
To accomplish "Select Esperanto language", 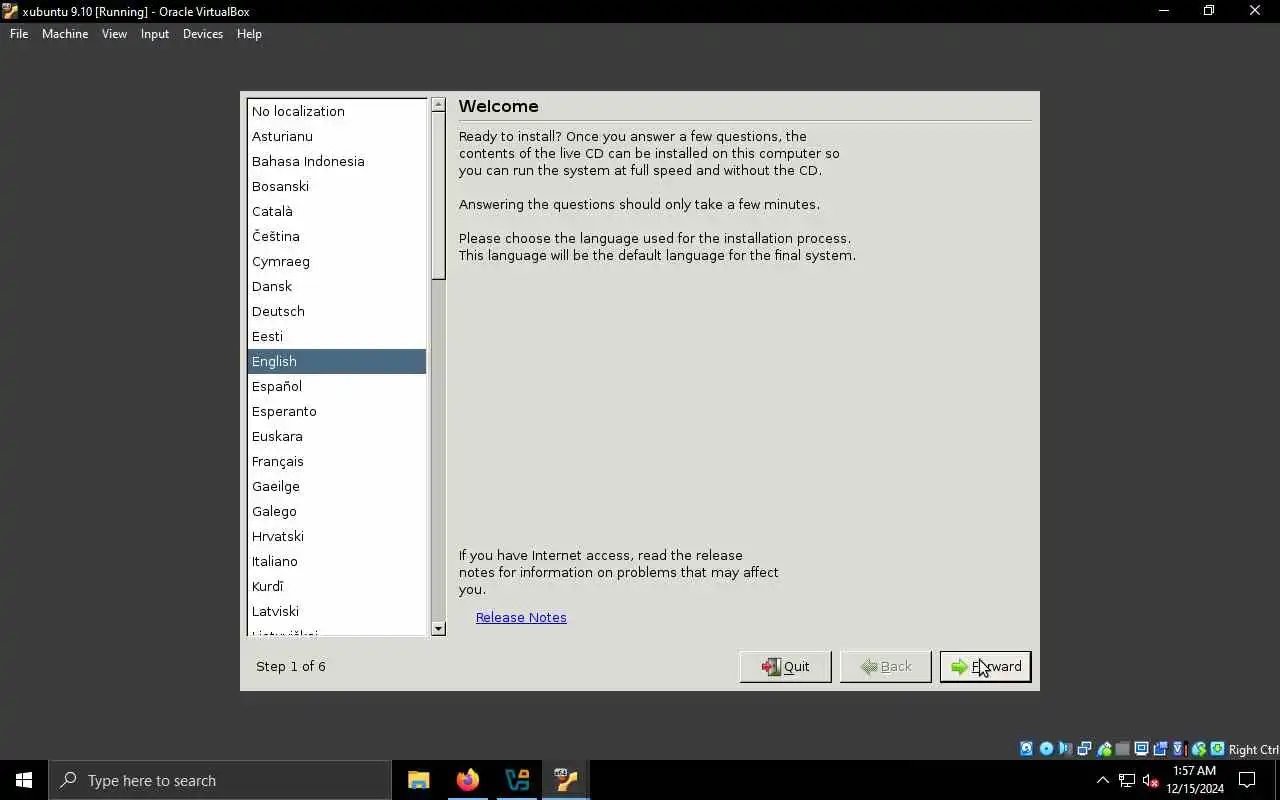I will coord(337,411).
